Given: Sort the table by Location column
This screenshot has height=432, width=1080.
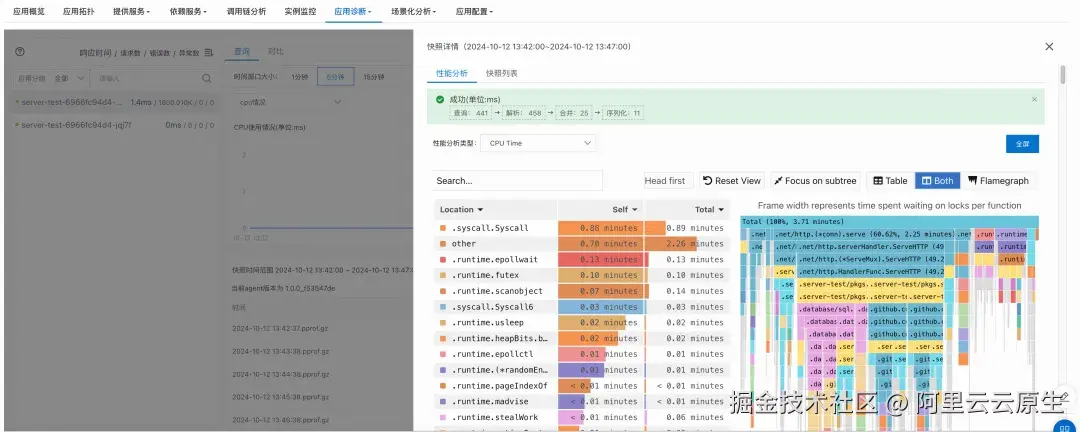Looking at the screenshot, I should 461,209.
